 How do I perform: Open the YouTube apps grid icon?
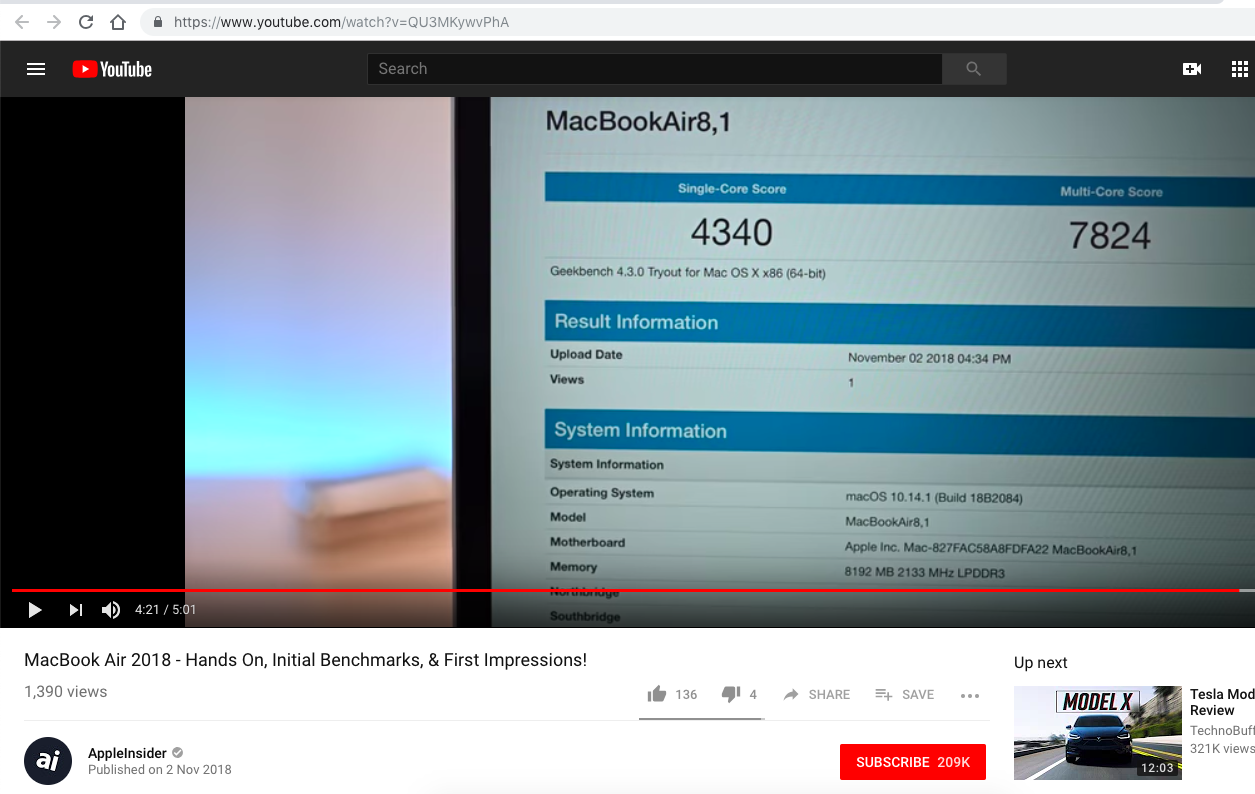pyautogui.click(x=1240, y=69)
